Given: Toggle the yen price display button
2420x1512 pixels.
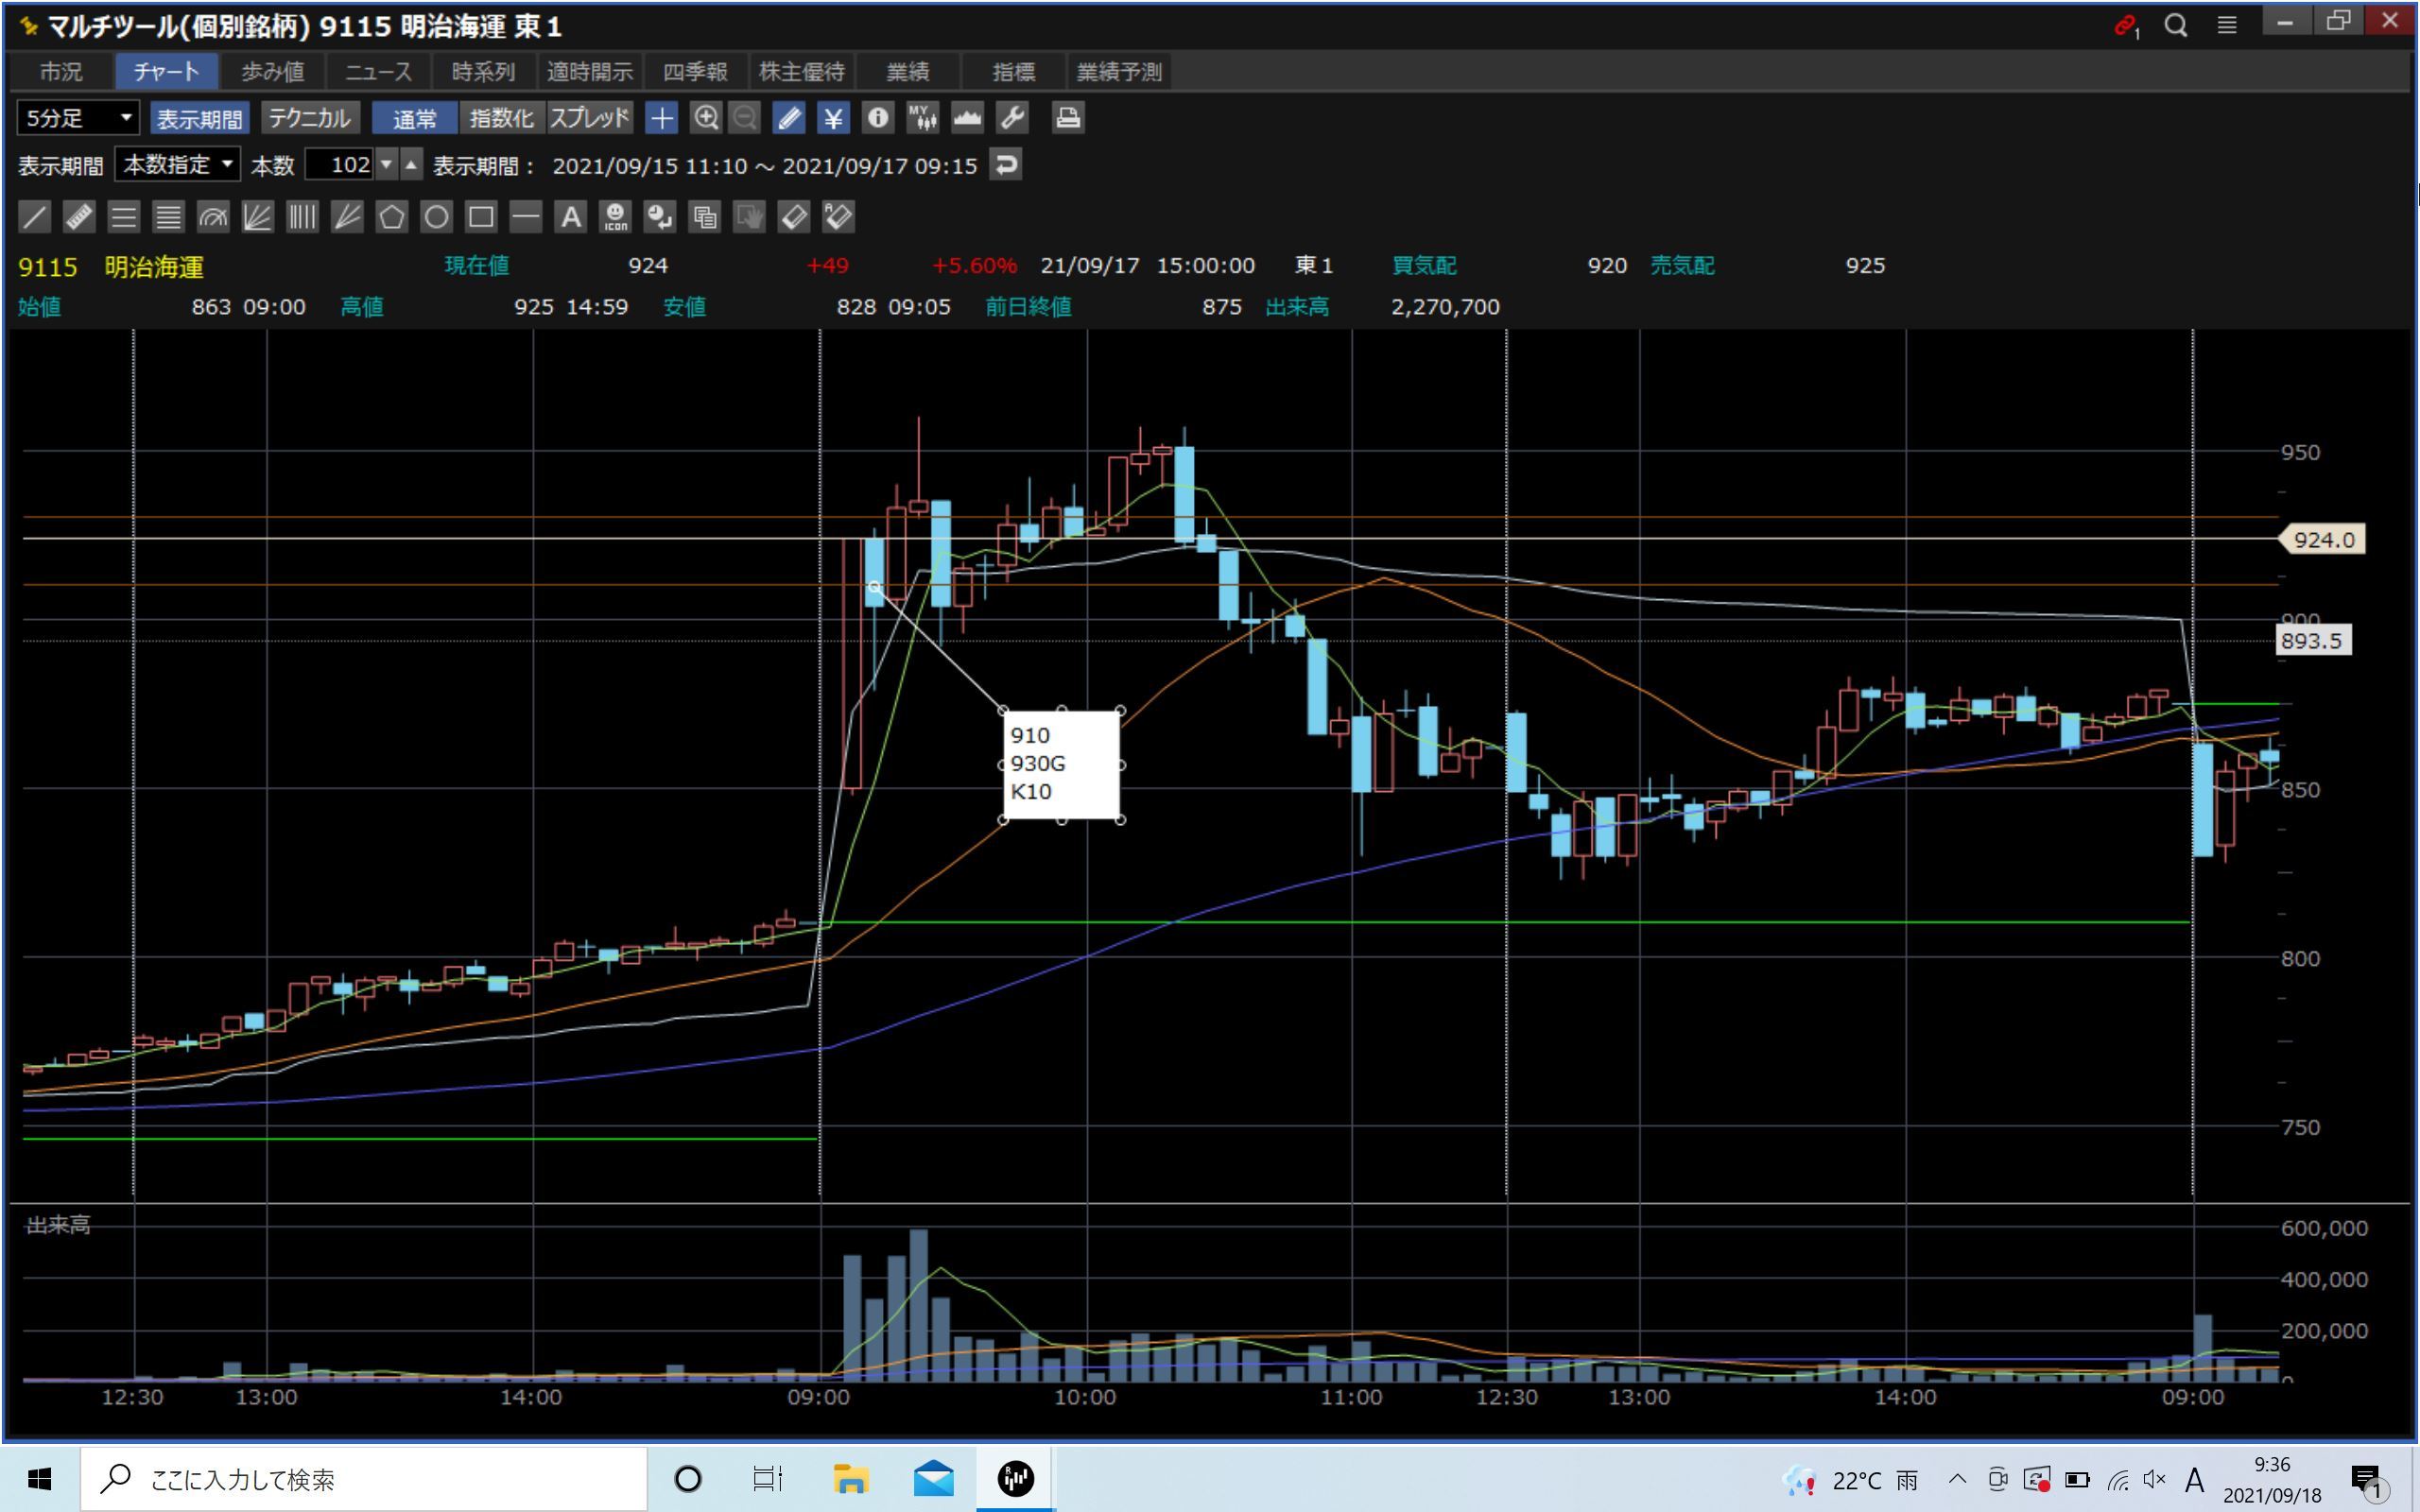Looking at the screenshot, I should pyautogui.click(x=832, y=118).
